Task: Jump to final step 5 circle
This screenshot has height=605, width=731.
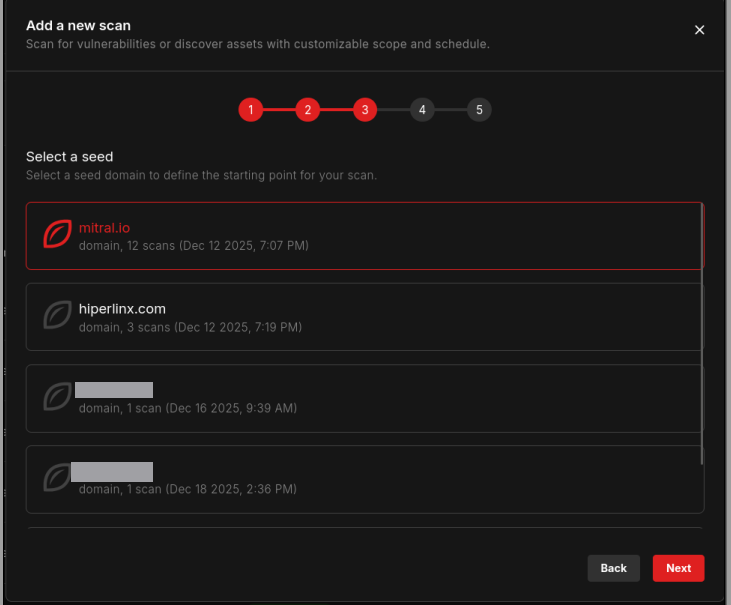Action: [479, 110]
